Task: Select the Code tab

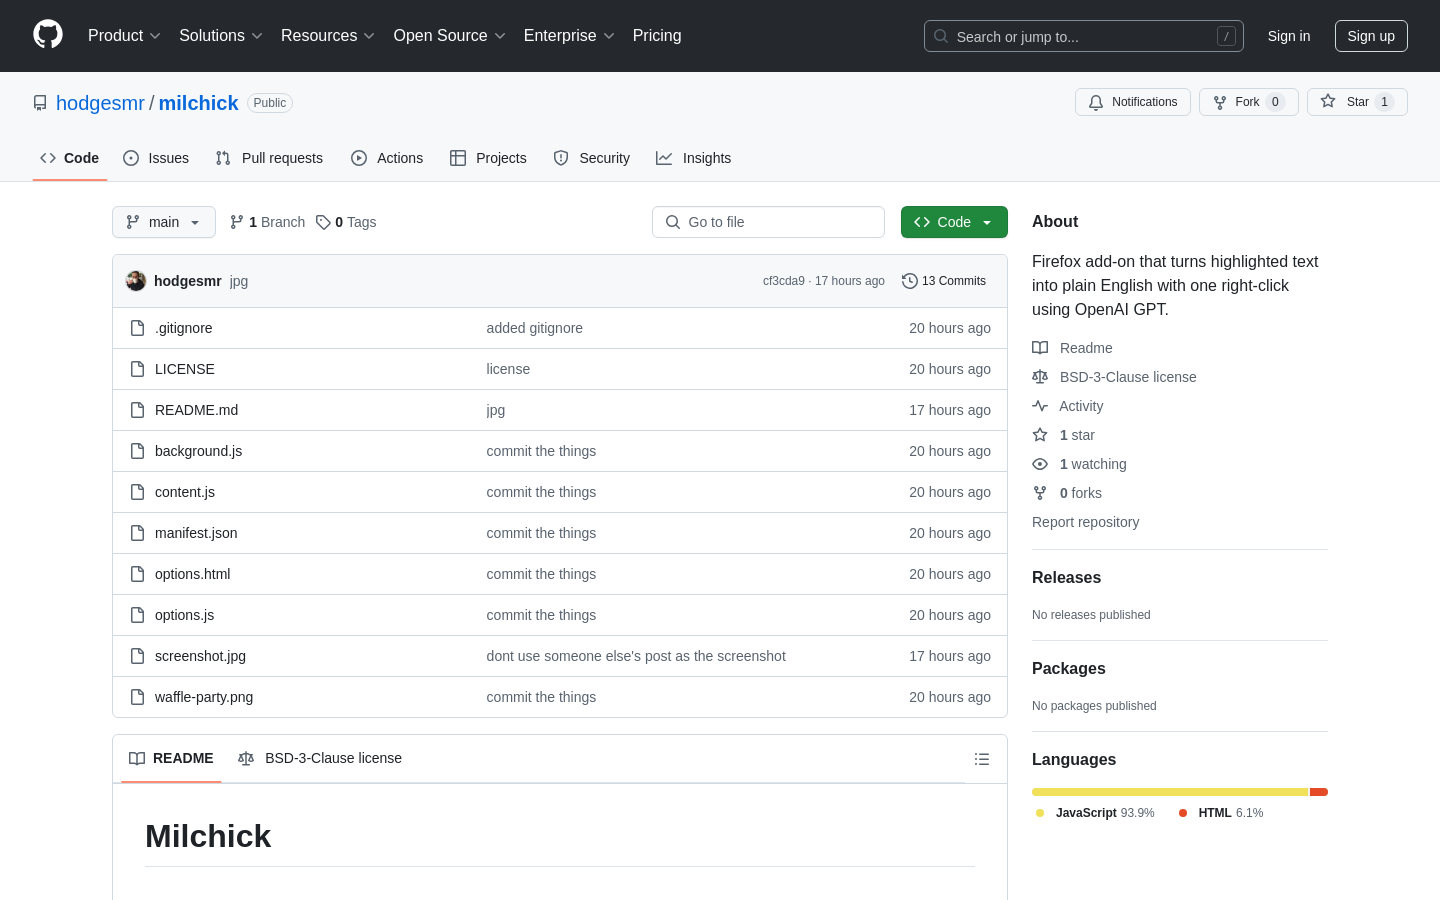Action: click(x=70, y=158)
